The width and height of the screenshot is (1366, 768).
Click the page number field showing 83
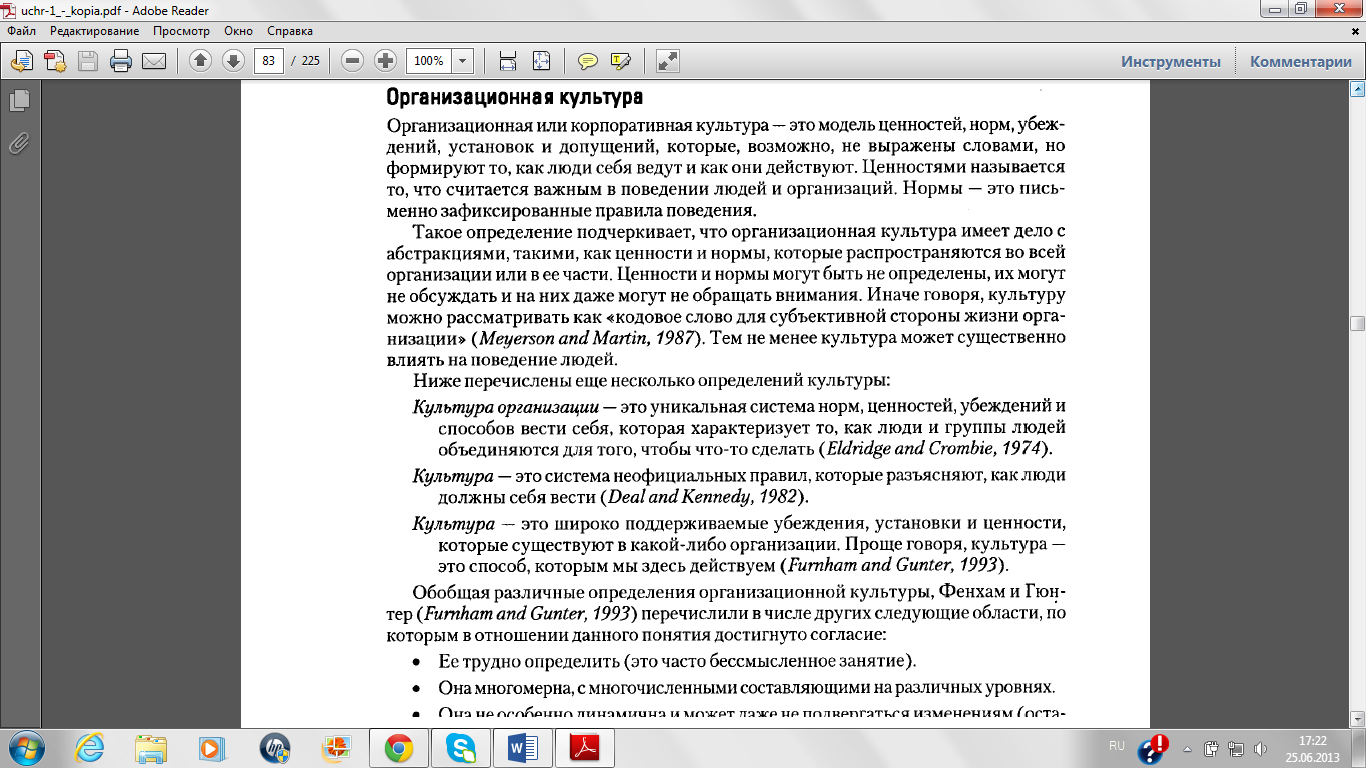pos(268,61)
